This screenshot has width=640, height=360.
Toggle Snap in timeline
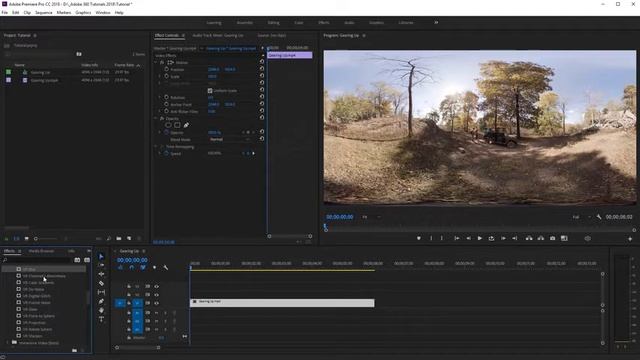[x=131, y=268]
